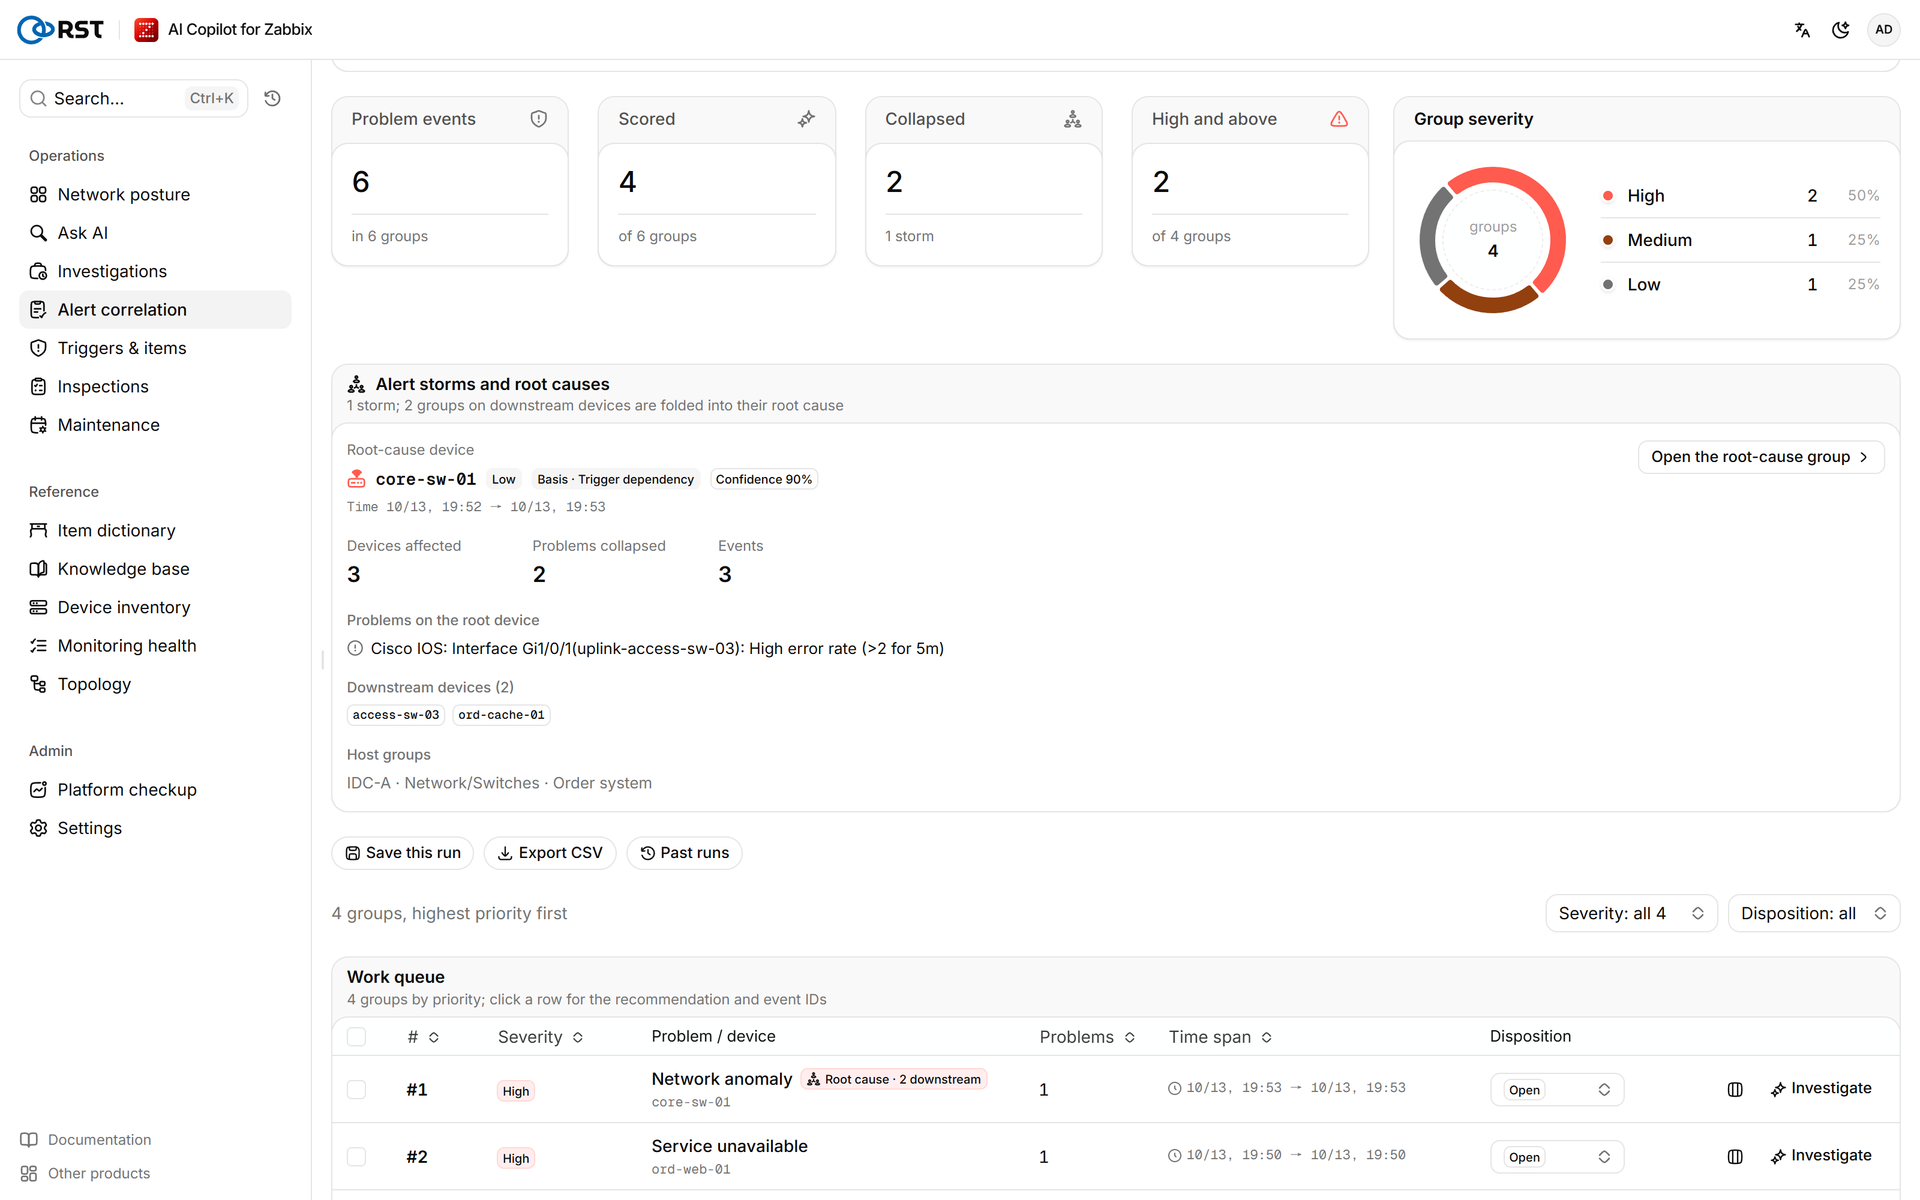Click Past runs button
The width and height of the screenshot is (1920, 1200).
click(684, 853)
